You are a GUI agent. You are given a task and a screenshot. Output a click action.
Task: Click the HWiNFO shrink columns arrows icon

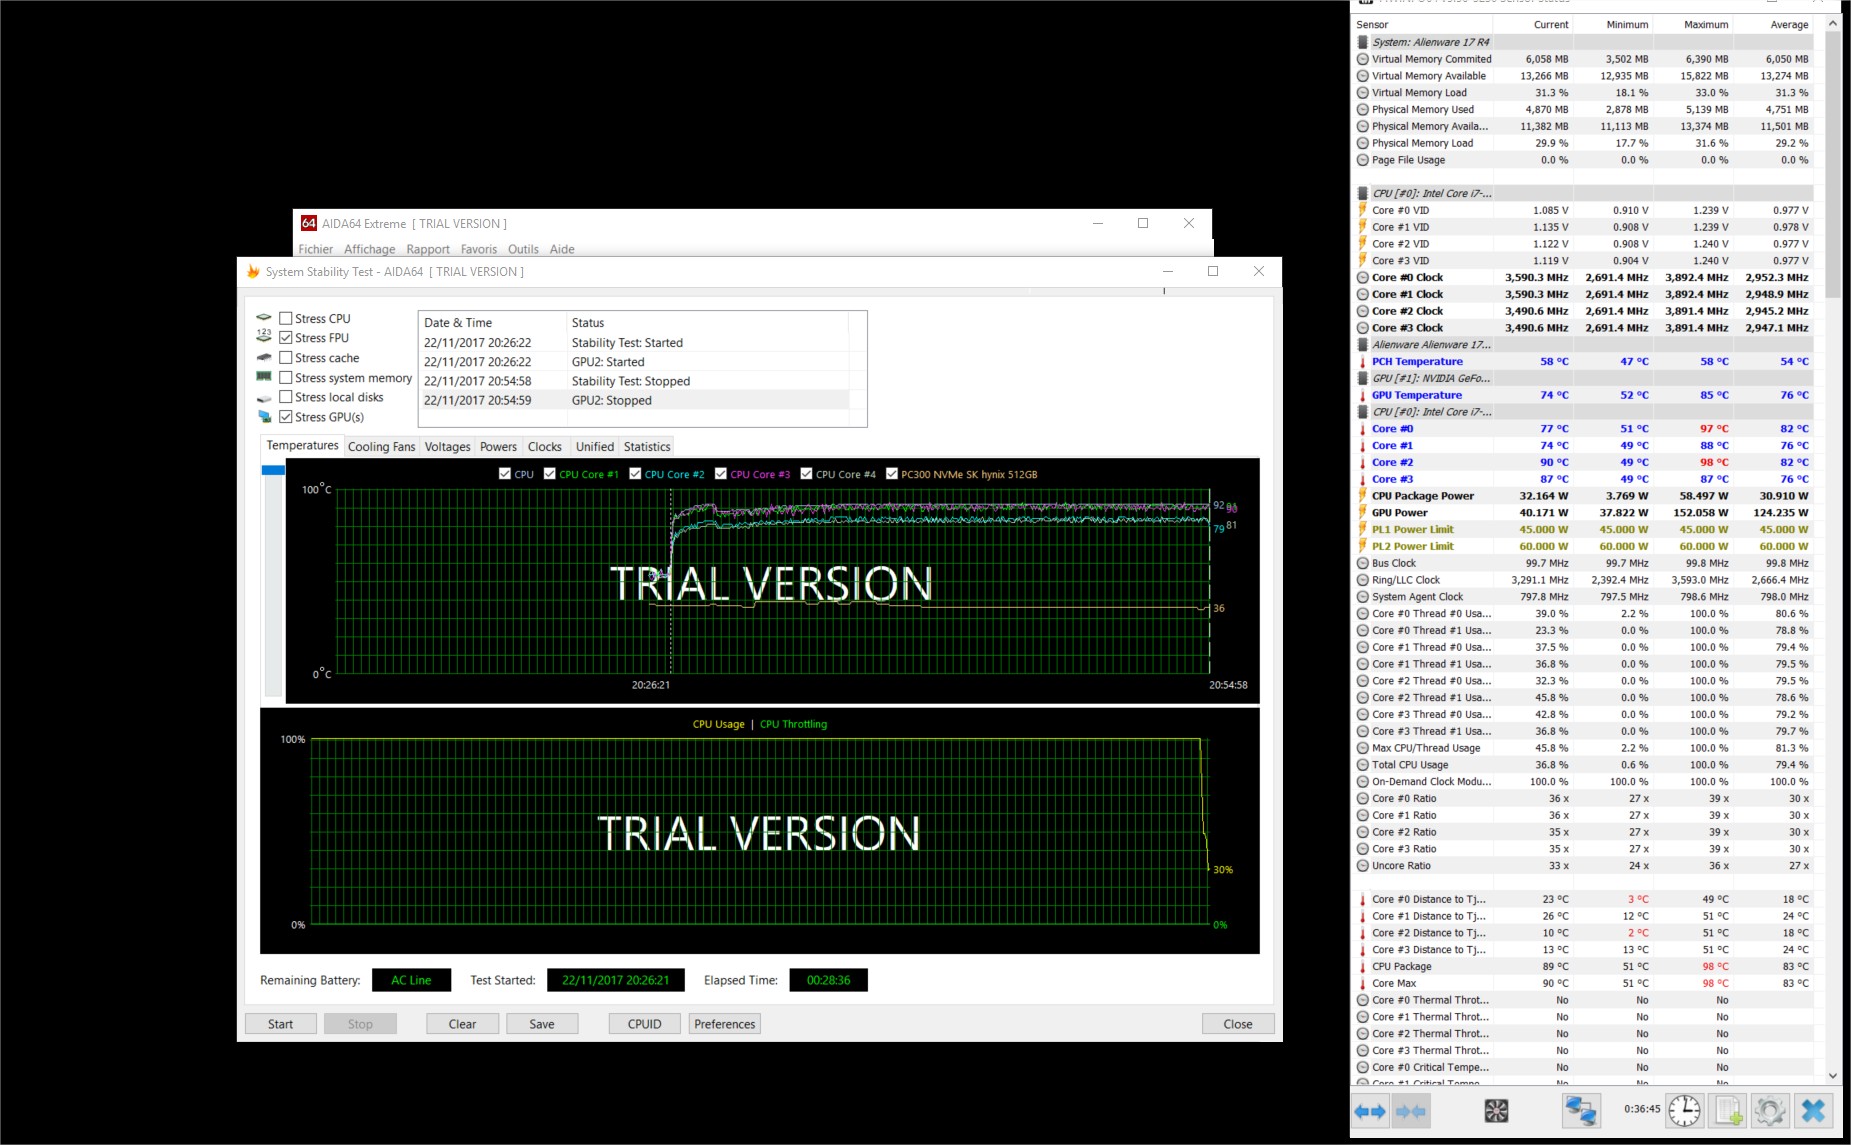[1410, 1111]
